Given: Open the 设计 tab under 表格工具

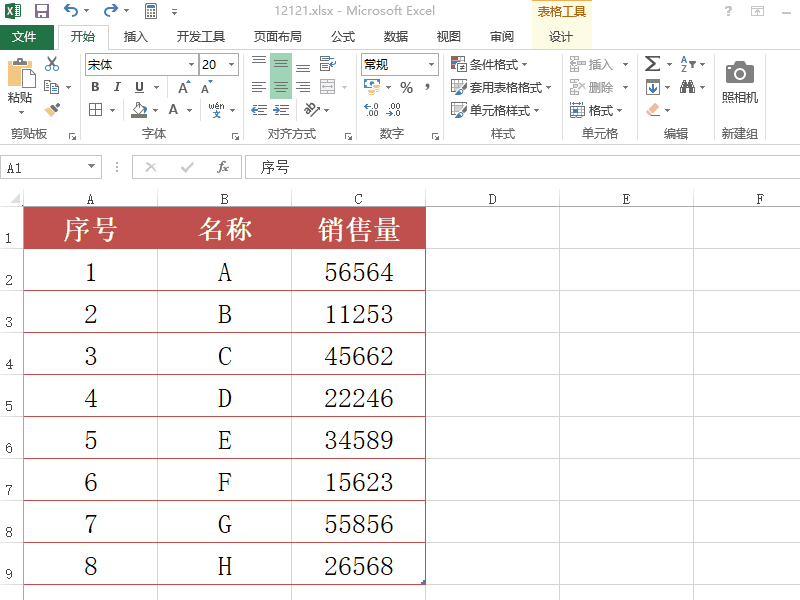Looking at the screenshot, I should (560, 31).
